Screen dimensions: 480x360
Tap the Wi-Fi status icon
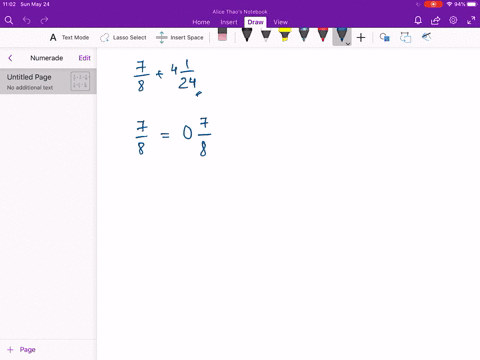point(449,4)
